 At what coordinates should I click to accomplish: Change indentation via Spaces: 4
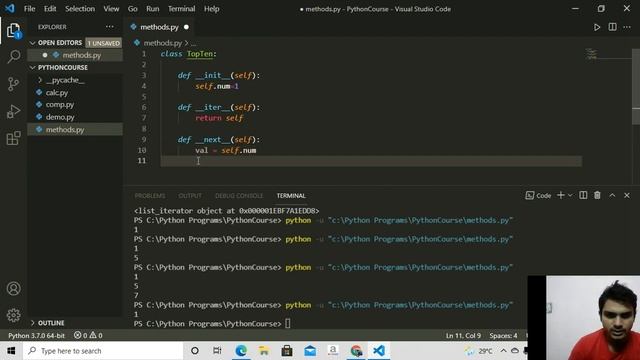(x=503, y=336)
